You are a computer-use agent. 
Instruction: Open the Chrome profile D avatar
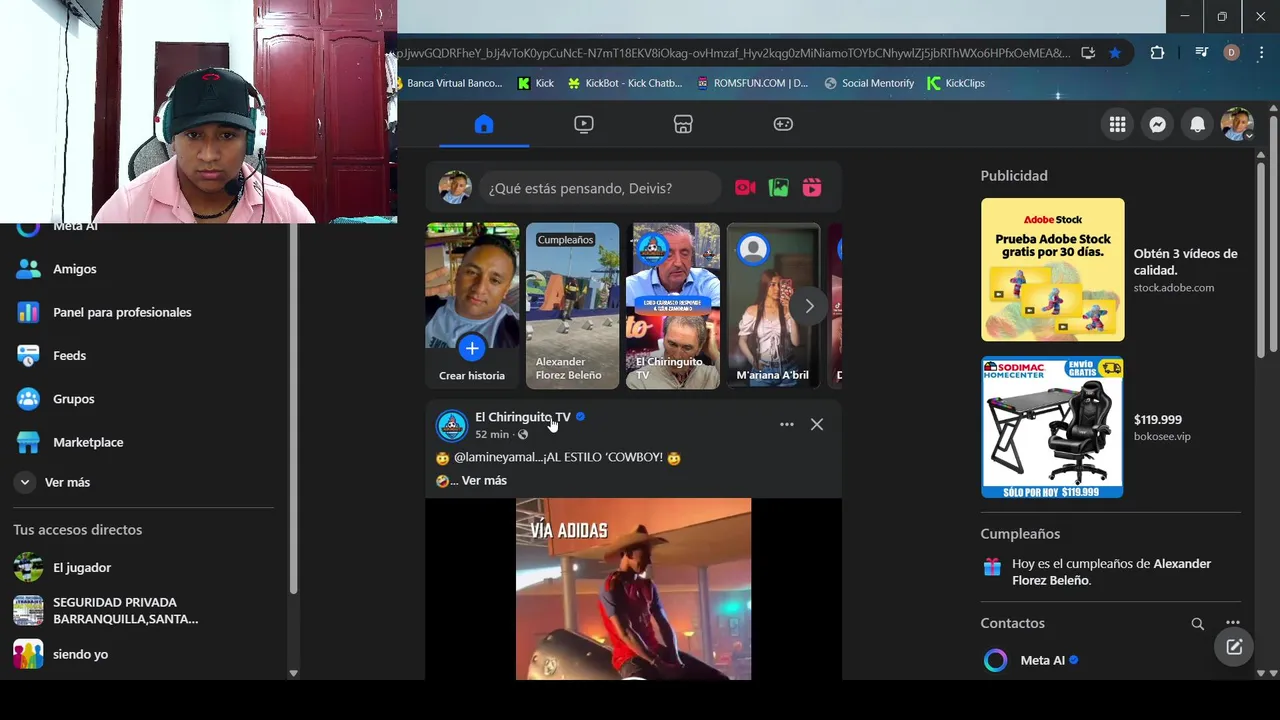click(1232, 53)
